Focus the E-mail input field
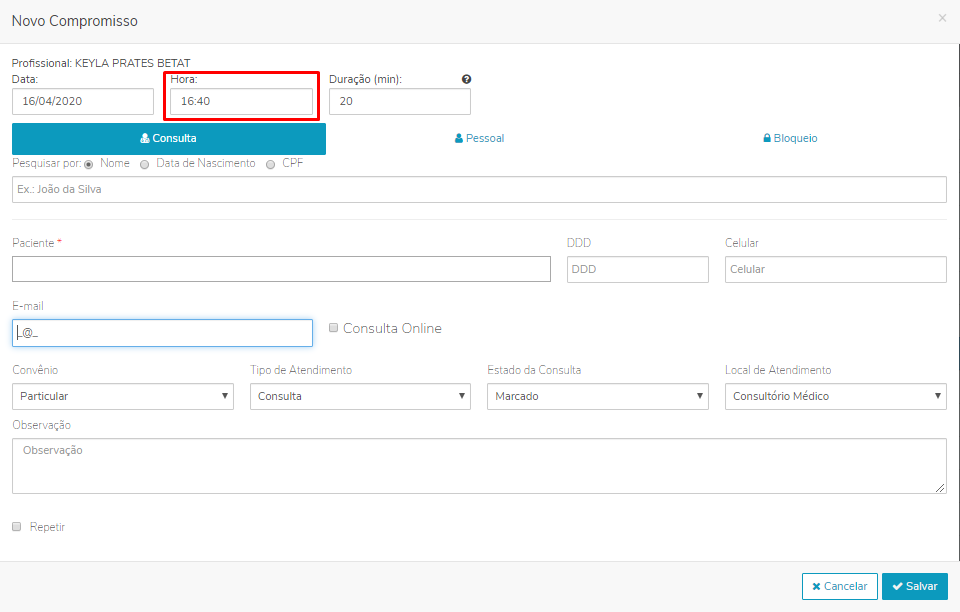 162,333
